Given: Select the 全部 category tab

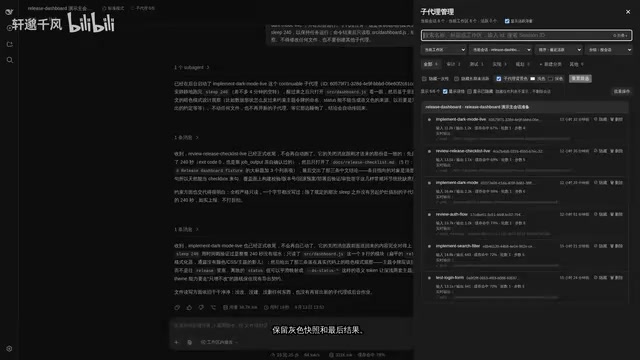Looking at the screenshot, I should click(x=430, y=64).
